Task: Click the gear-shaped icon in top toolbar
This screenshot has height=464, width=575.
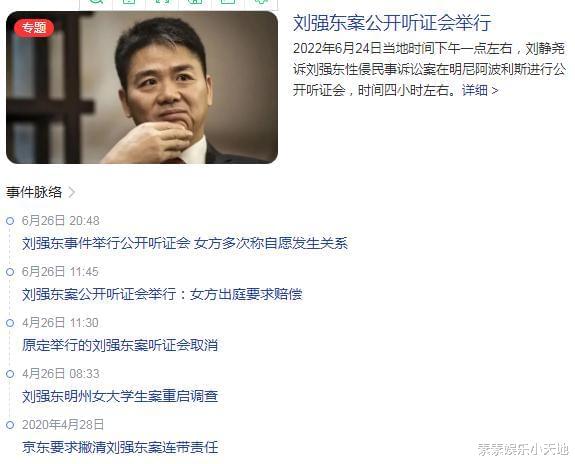Action: pyautogui.click(x=261, y=1)
